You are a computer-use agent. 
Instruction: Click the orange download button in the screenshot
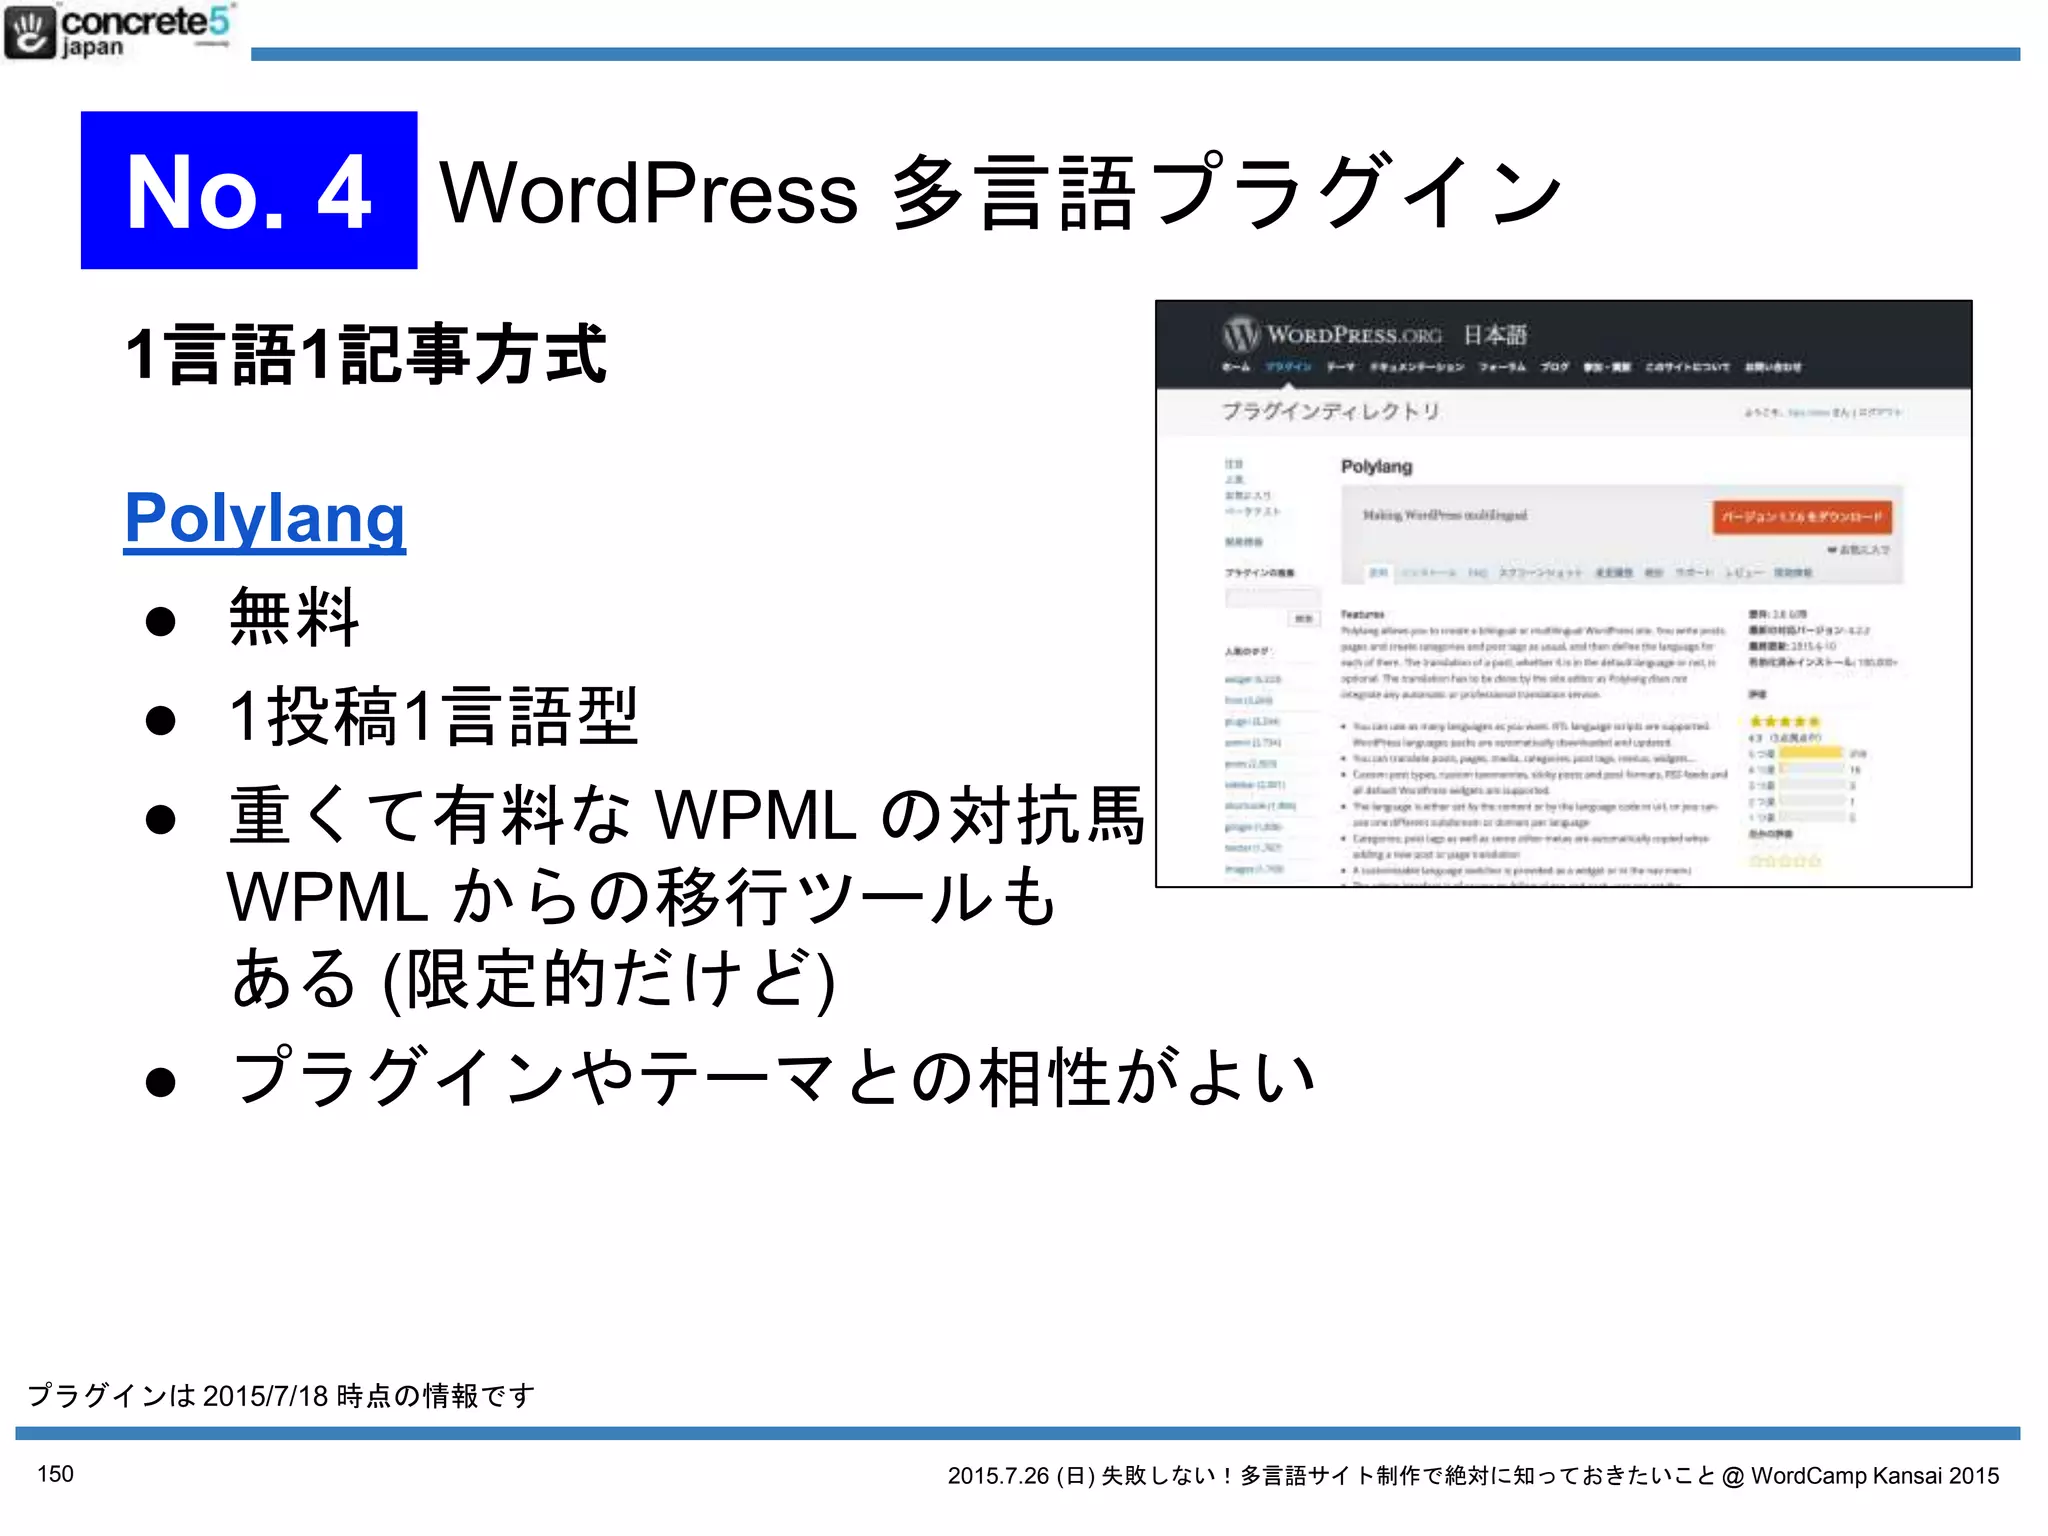1802,517
